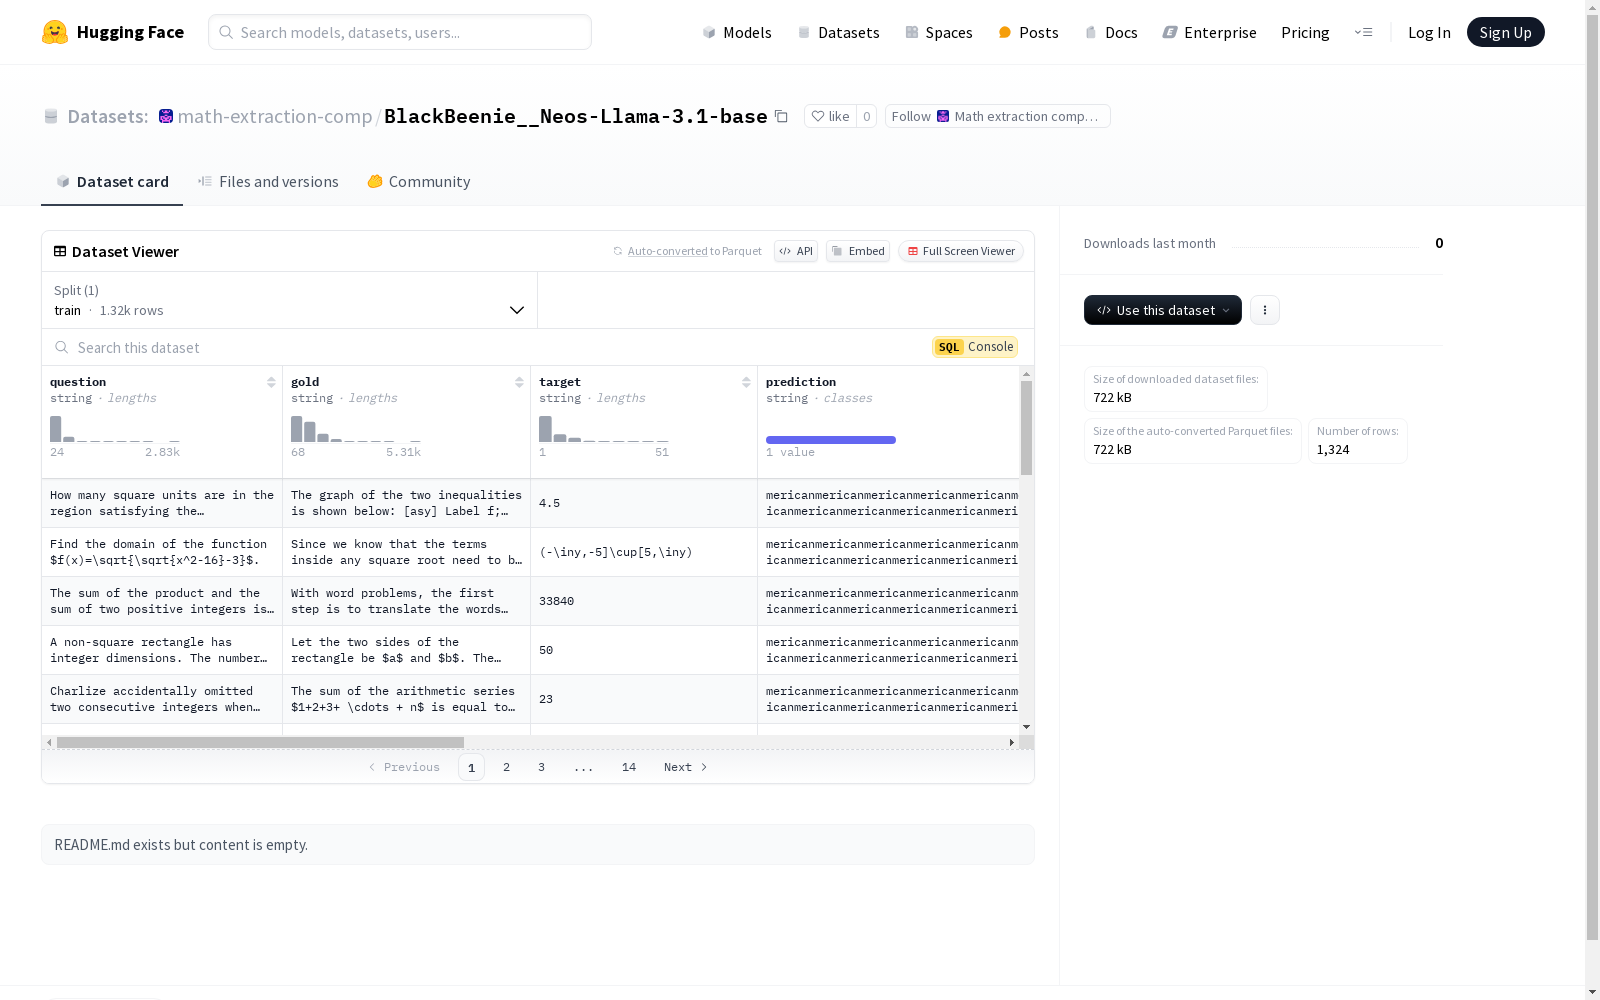
Task: Click the 'A non-square rectangle has' question cell
Action: point(162,650)
